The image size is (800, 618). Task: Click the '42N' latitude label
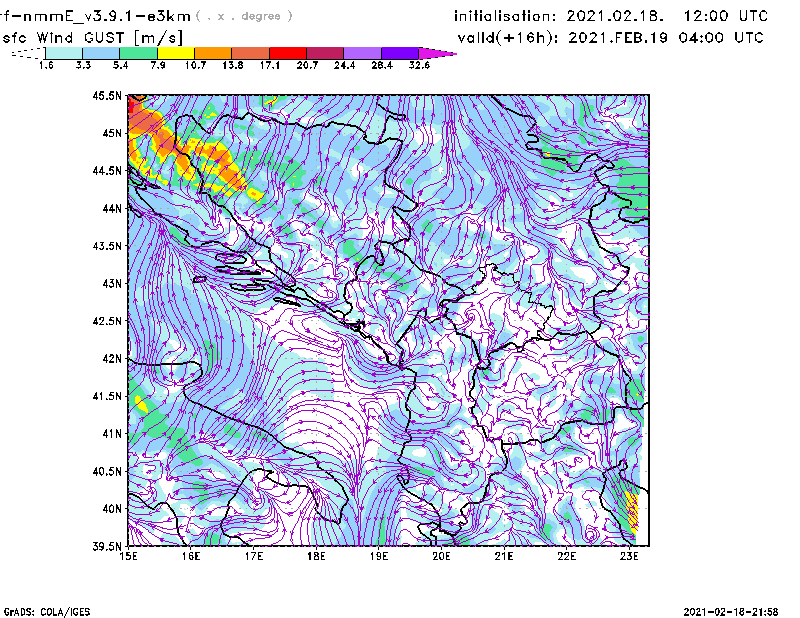[112, 358]
